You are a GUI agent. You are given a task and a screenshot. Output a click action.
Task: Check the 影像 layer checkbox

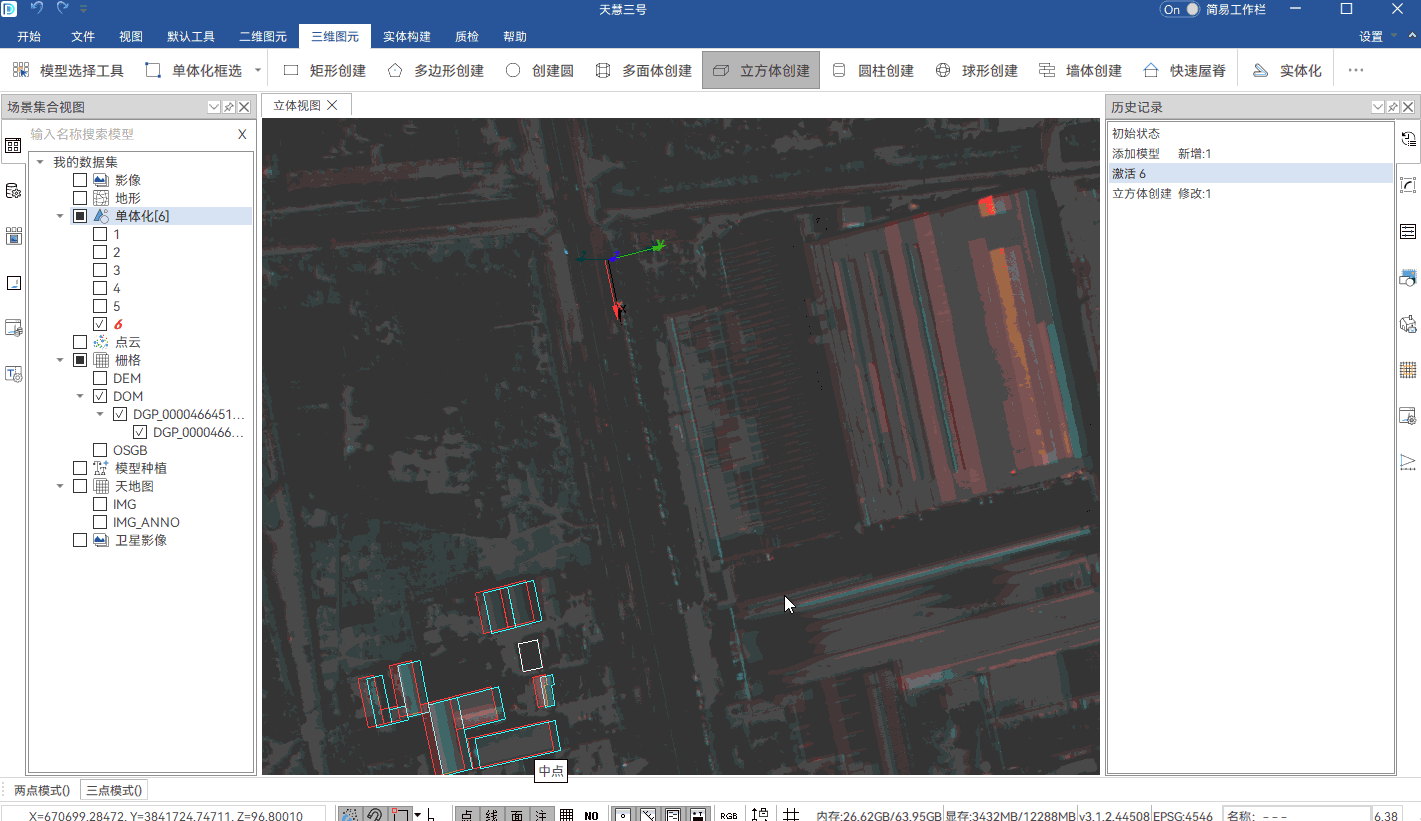pyautogui.click(x=80, y=180)
